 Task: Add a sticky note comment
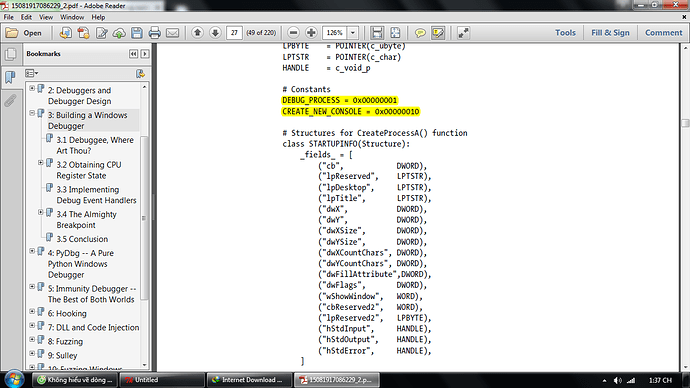(x=420, y=33)
